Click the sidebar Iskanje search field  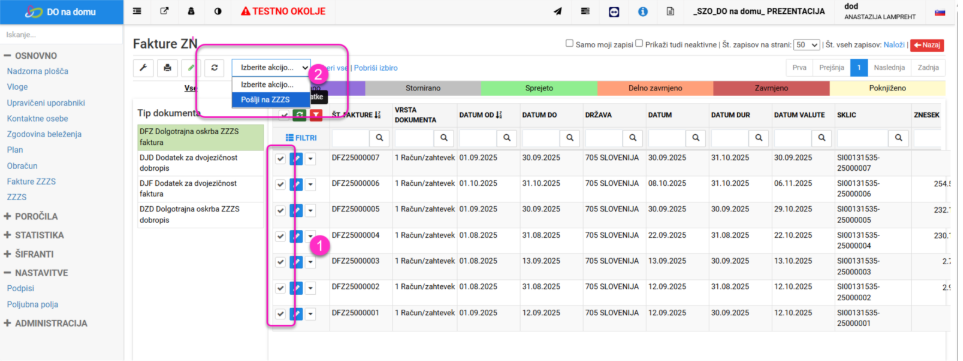point(61,34)
